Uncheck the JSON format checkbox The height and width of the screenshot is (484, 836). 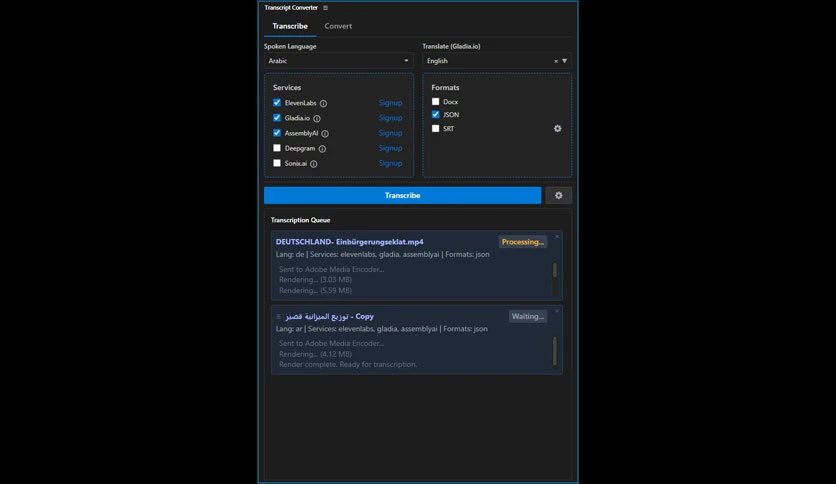coord(436,115)
